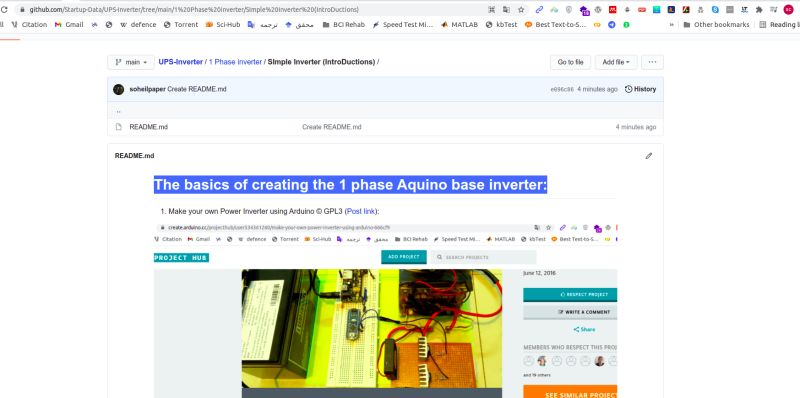Open the MATLAB bookmark
This screenshot has height=398, width=800.
[x=459, y=24]
